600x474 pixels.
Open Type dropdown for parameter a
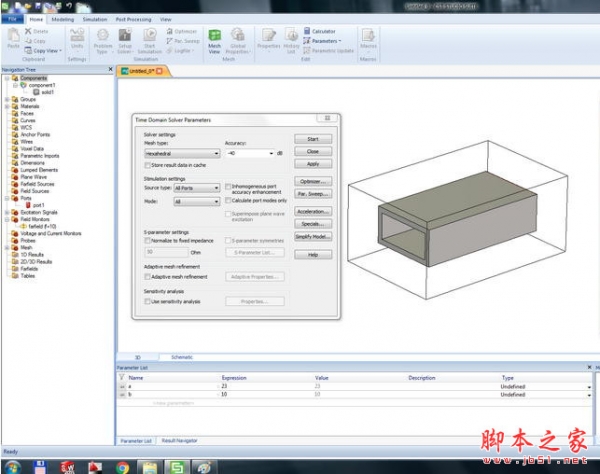point(589,387)
